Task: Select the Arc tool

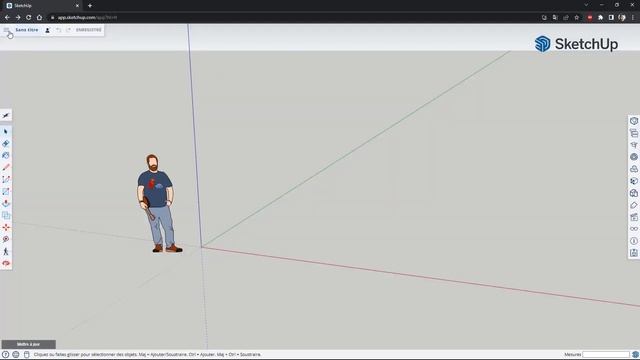Action: pyautogui.click(x=6, y=180)
